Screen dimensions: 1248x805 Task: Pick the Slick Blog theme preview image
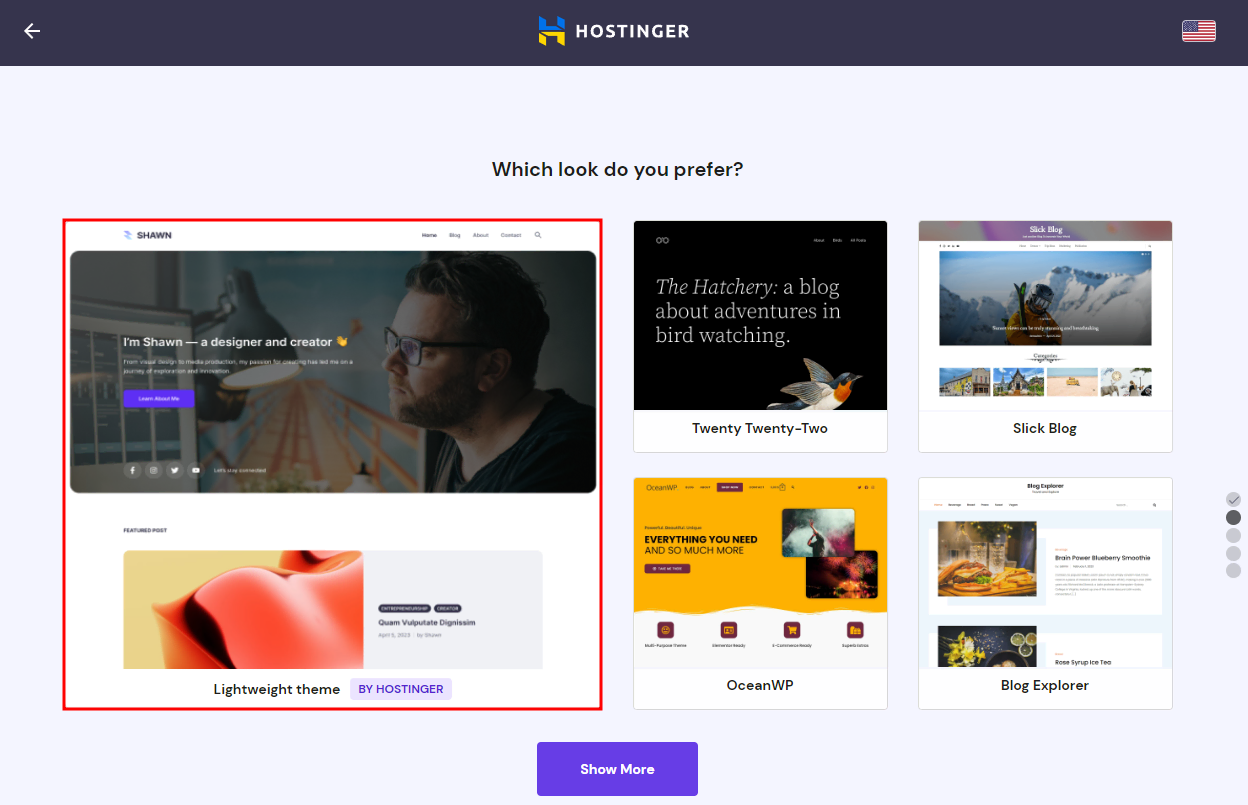click(x=1045, y=315)
